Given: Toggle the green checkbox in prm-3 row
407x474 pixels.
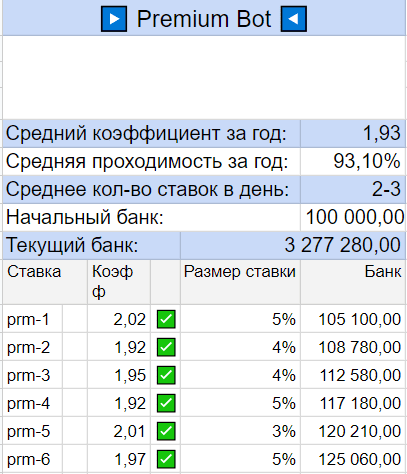Looking at the screenshot, I should (166, 375).
